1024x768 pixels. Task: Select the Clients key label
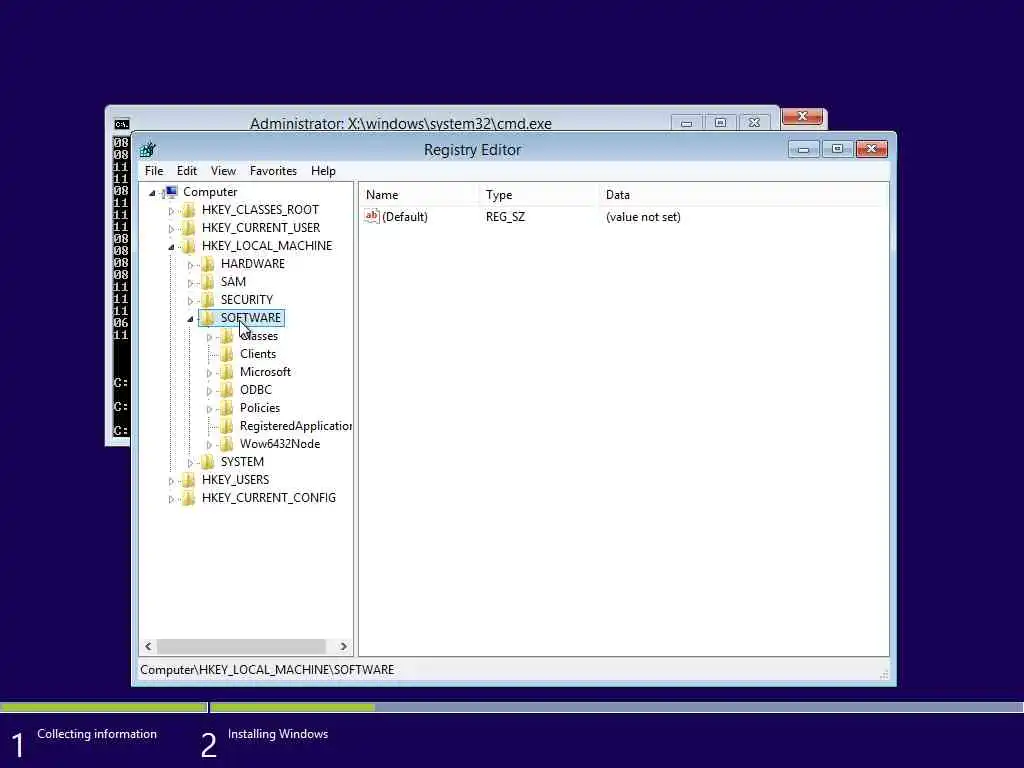click(x=258, y=354)
